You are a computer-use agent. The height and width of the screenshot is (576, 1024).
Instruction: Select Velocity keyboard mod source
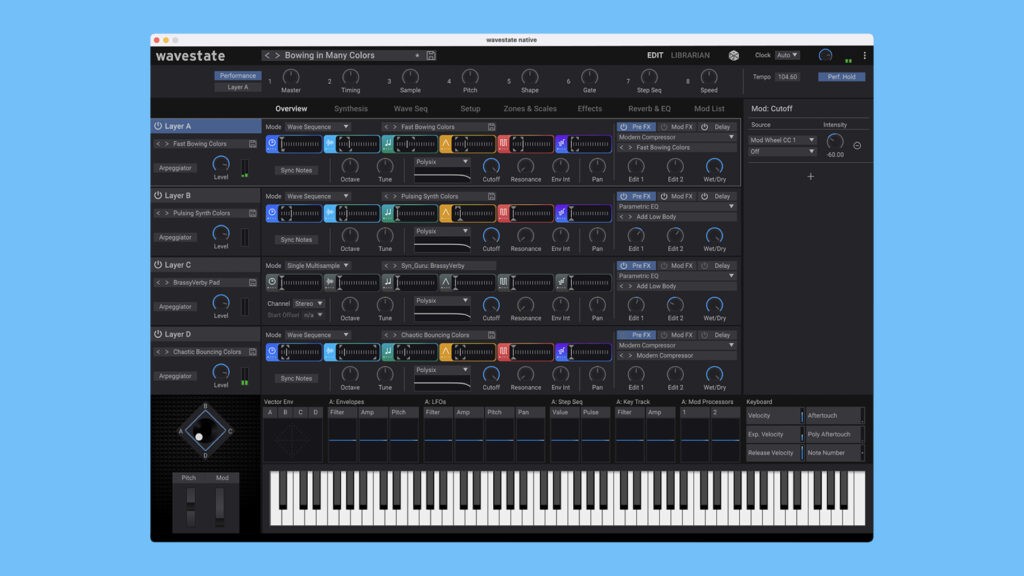[x=774, y=415]
